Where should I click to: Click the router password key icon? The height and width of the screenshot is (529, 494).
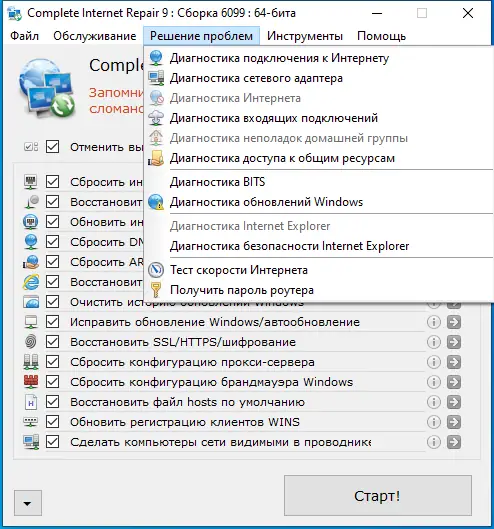coord(156,290)
